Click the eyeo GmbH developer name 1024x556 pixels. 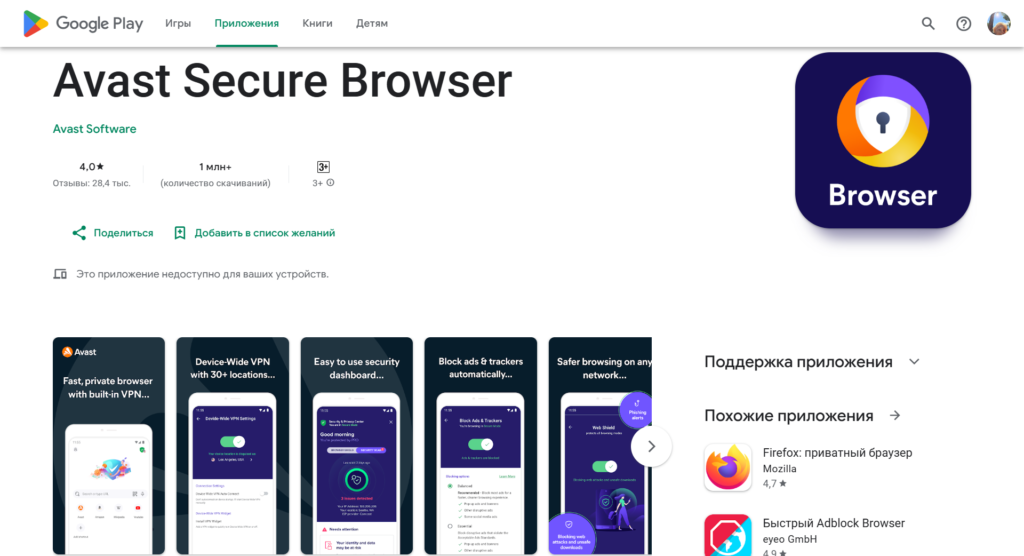tap(790, 539)
